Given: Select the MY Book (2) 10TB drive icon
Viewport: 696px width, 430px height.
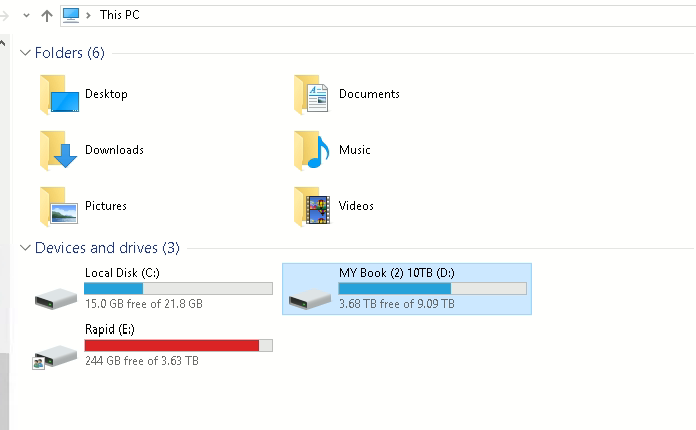Looking at the screenshot, I should (310, 299).
